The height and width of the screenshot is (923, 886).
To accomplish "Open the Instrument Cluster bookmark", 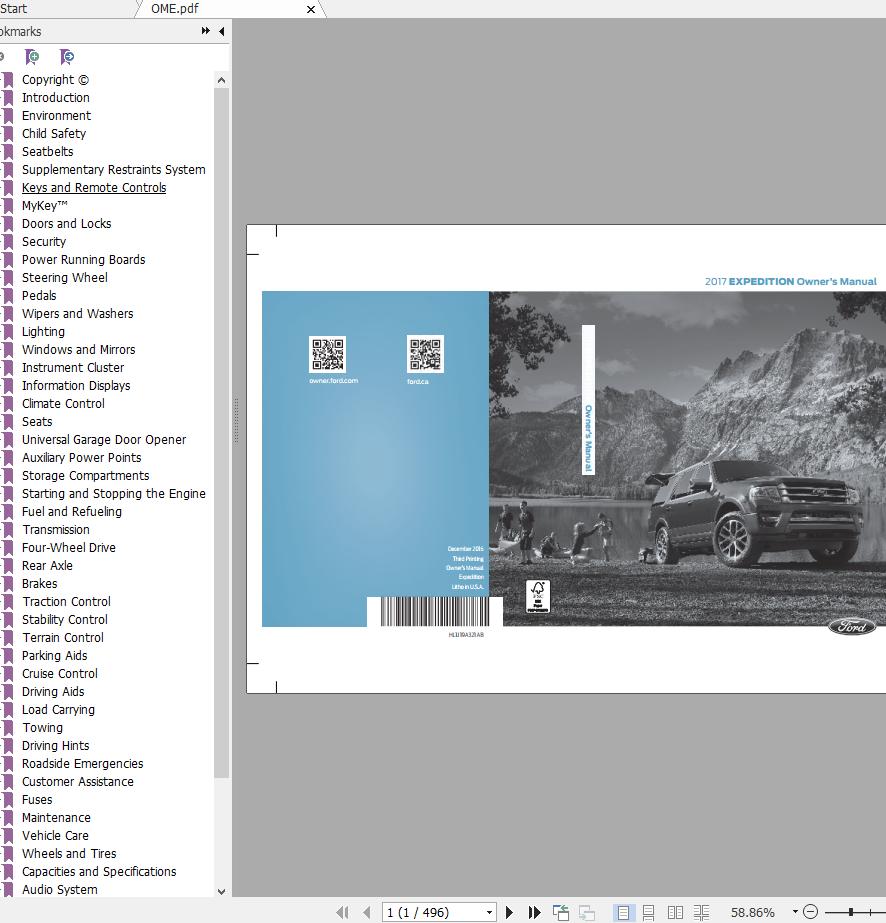I will click(x=73, y=368).
